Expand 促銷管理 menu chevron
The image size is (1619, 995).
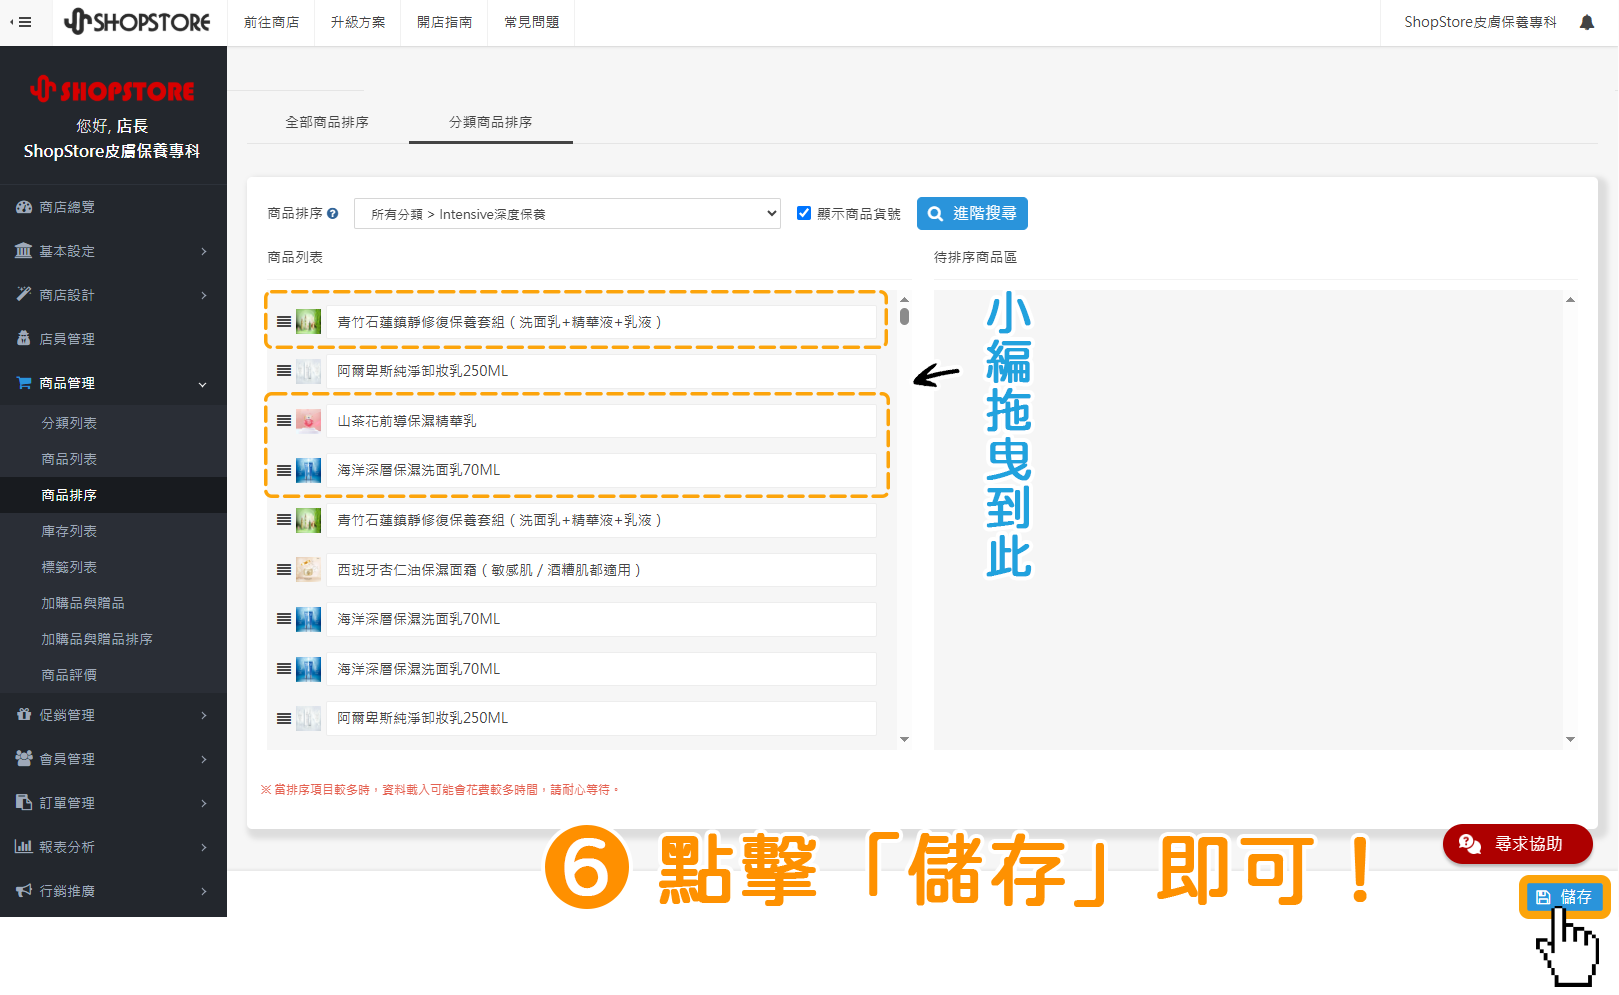tap(203, 715)
